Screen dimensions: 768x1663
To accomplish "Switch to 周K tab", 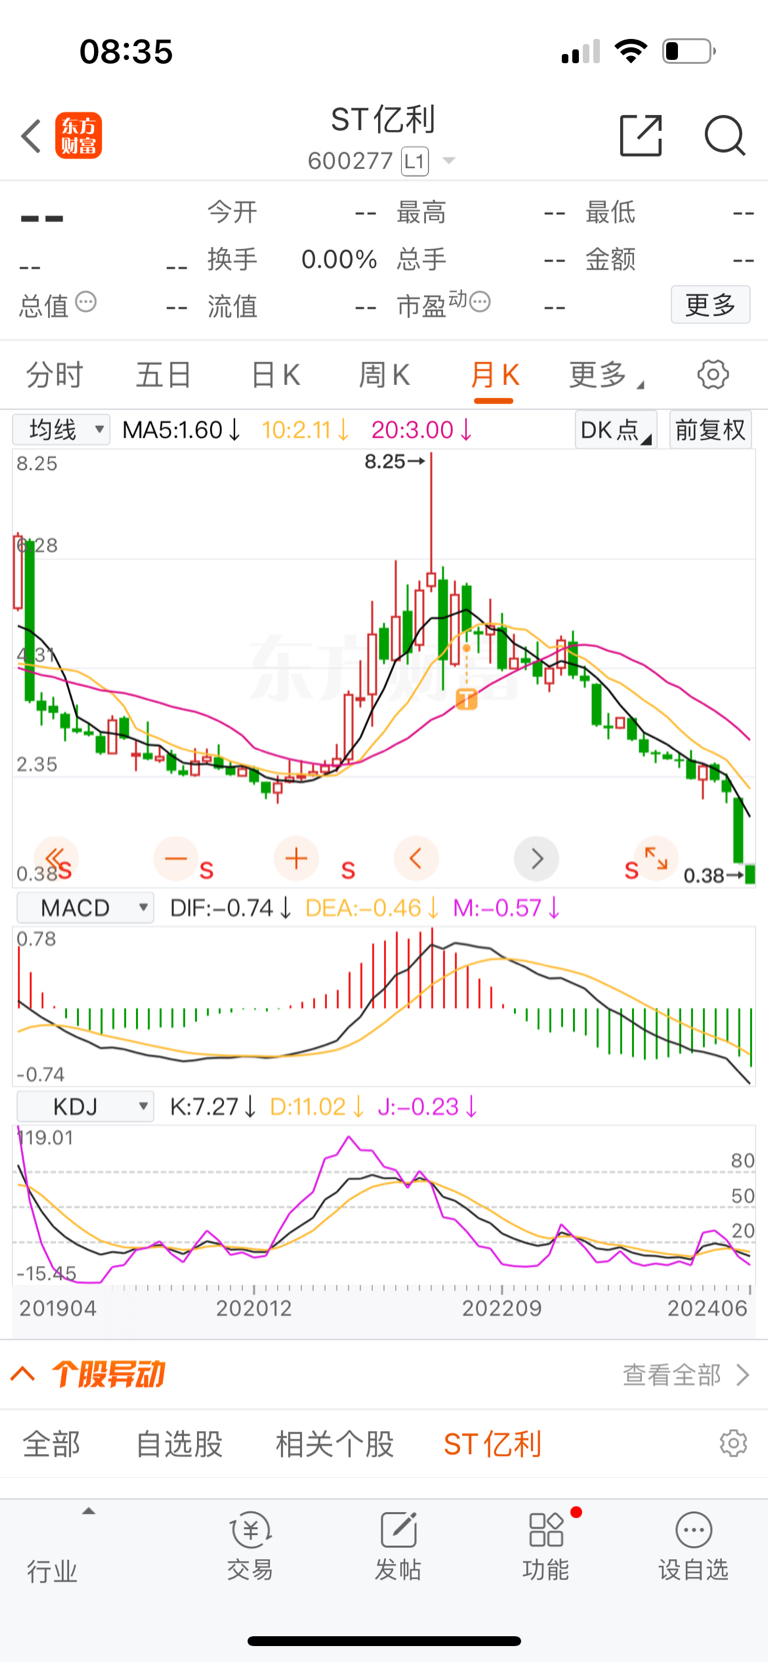I will tap(384, 375).
